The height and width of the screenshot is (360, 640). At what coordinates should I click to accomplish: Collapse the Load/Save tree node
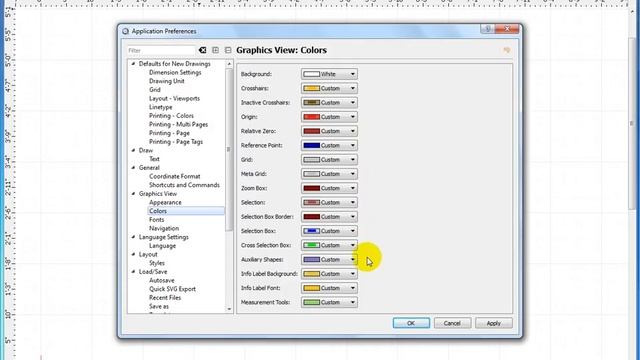[133, 271]
